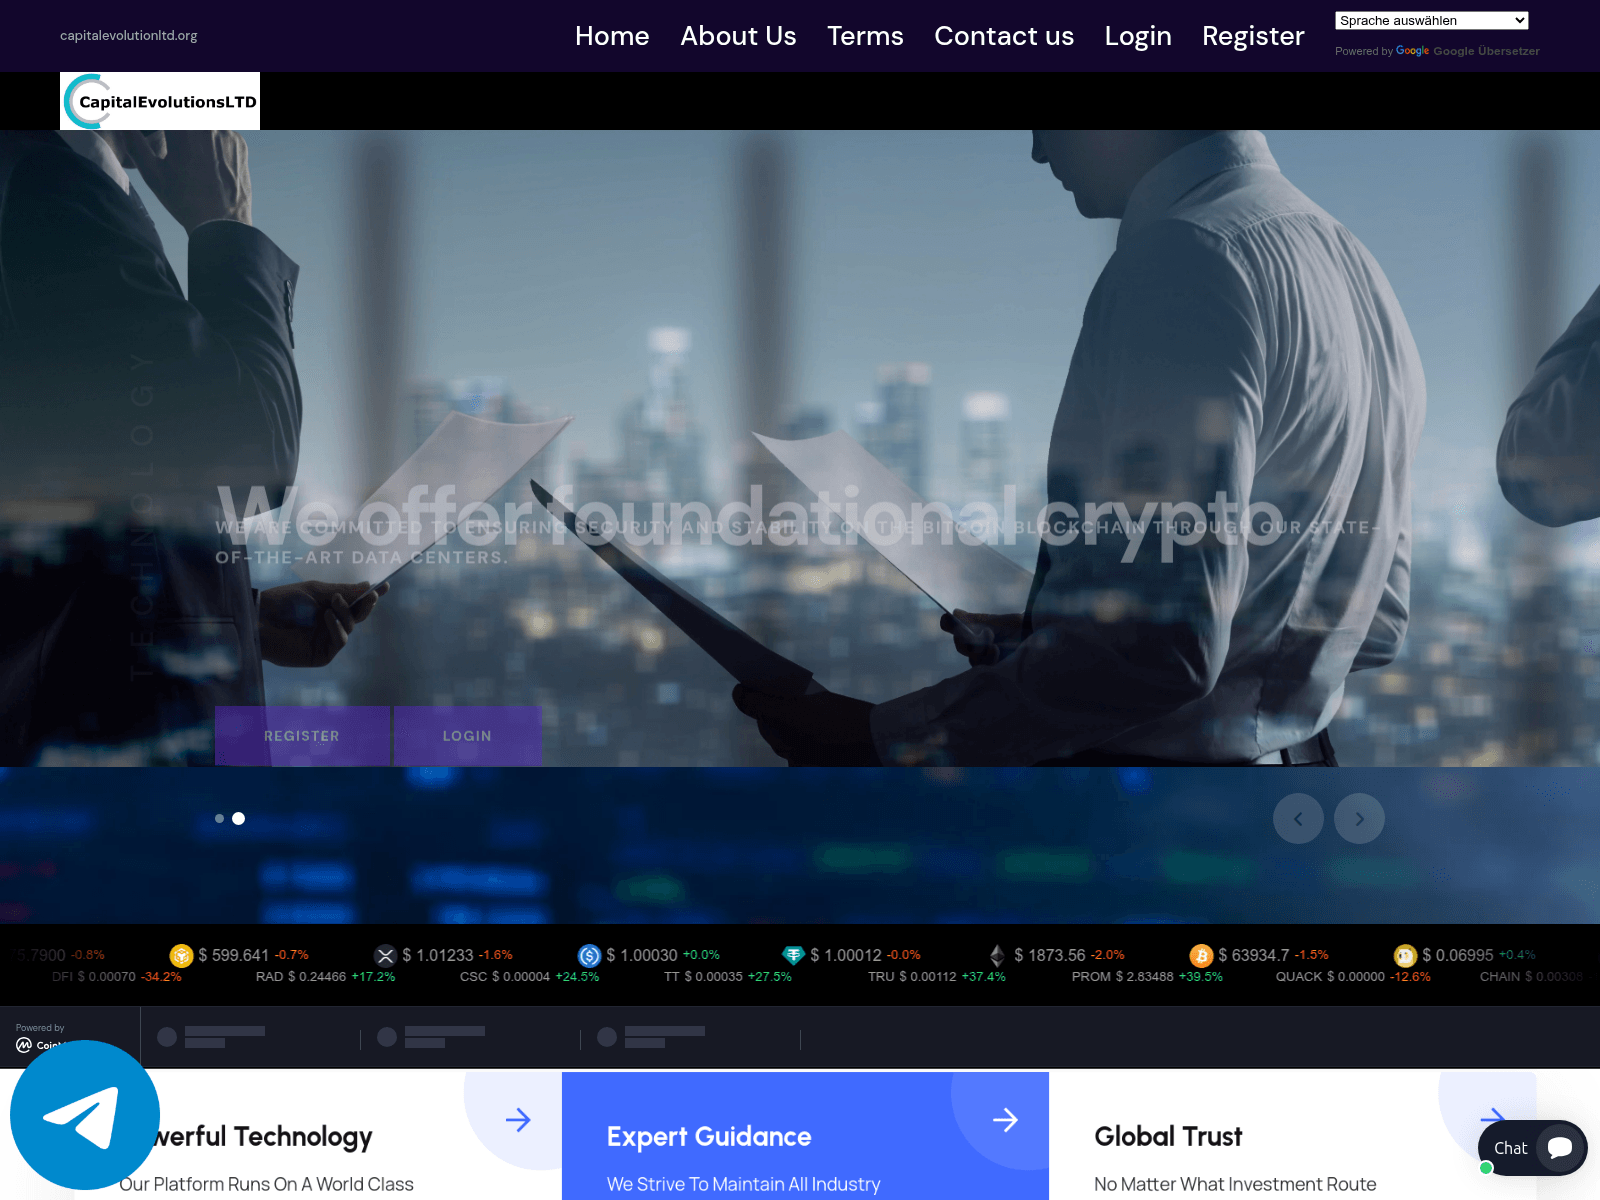
Task: Click the capitalevolutionltd.org site text
Action: [x=129, y=36]
